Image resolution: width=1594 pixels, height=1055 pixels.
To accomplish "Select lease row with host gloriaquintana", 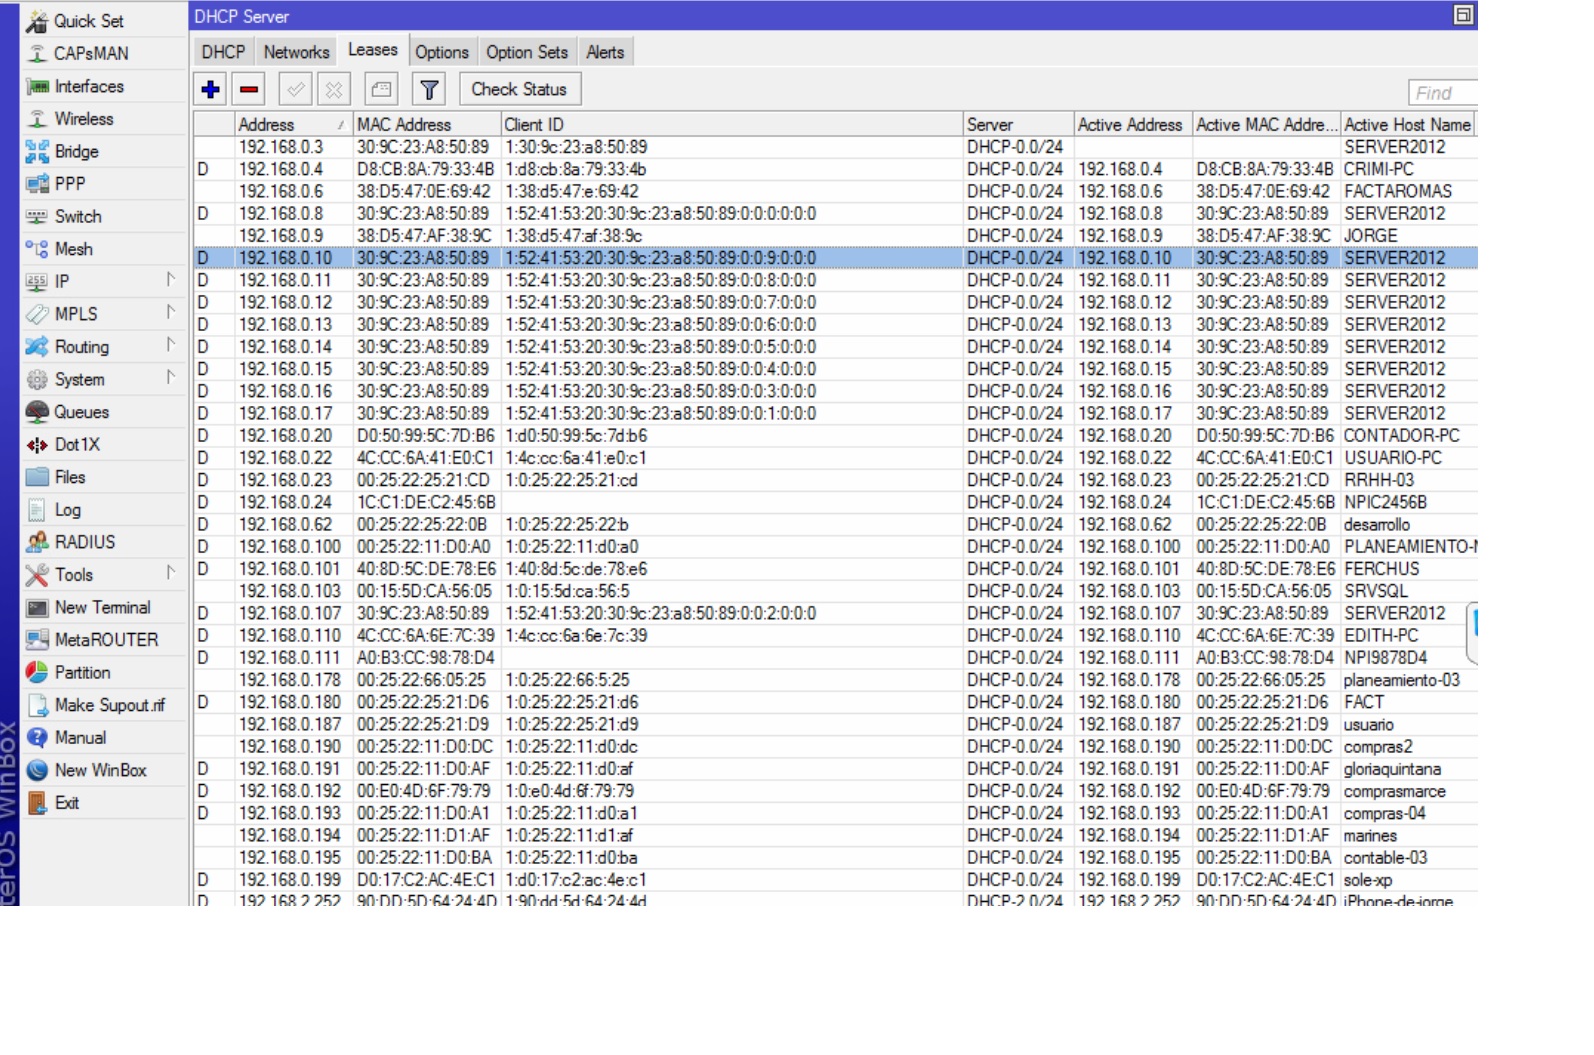I will point(835,769).
